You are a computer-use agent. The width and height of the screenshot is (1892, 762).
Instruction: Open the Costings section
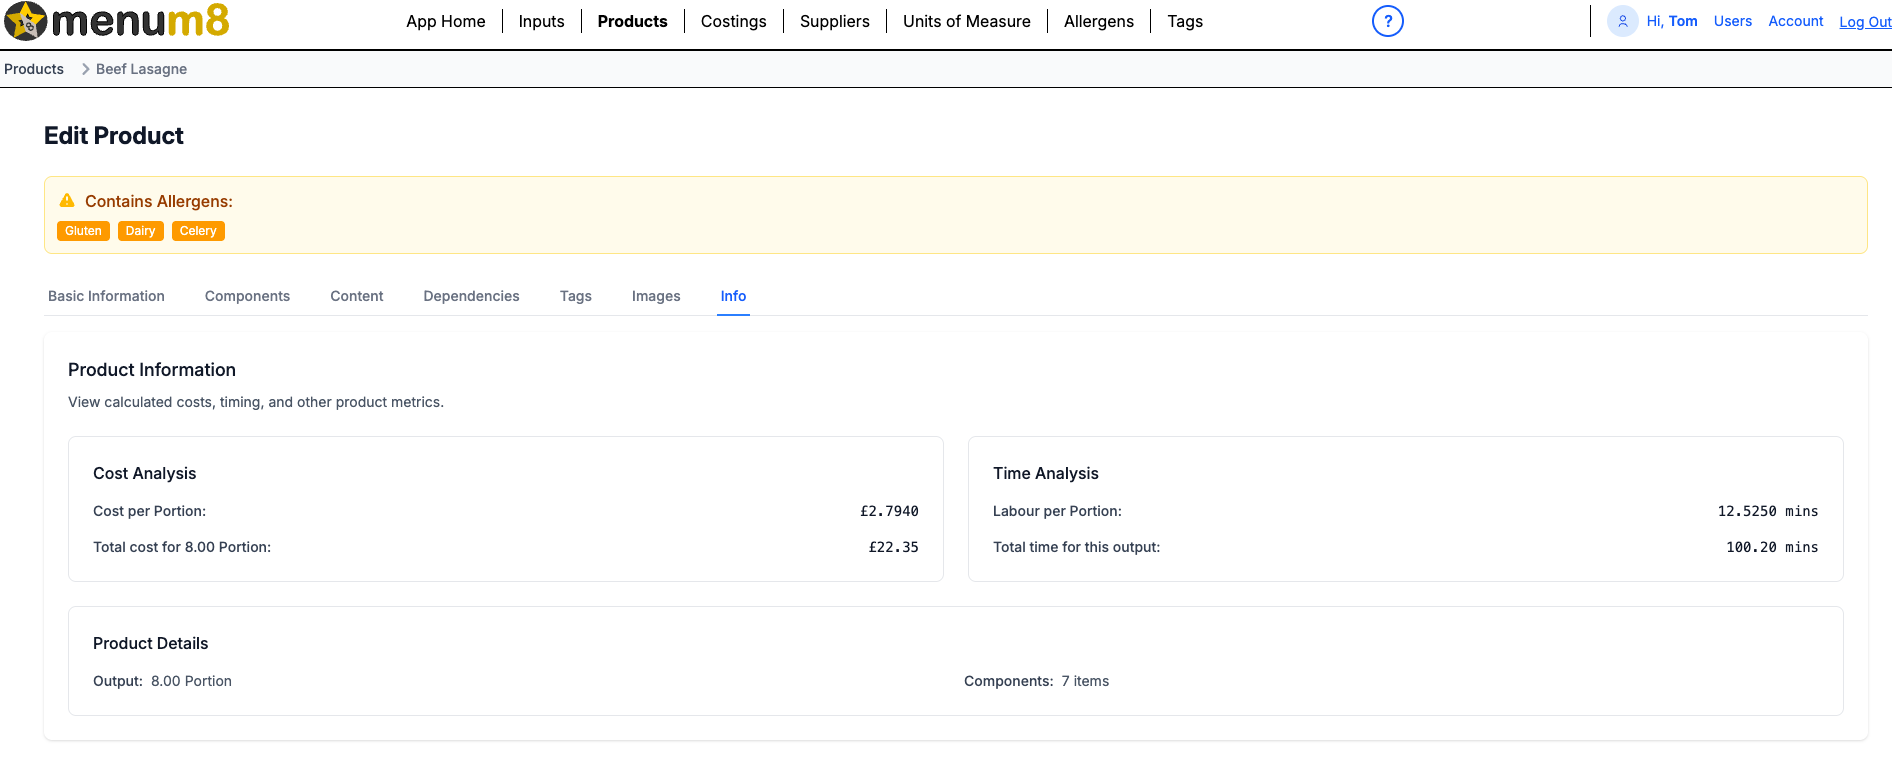733,21
